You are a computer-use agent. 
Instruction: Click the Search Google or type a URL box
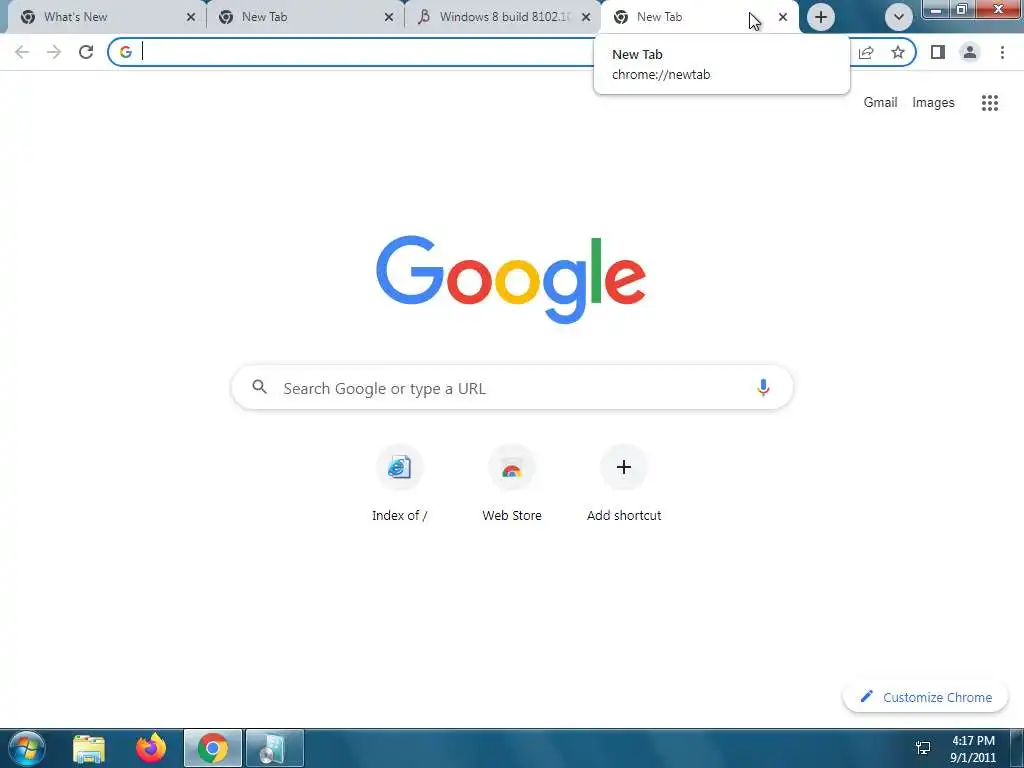coord(513,388)
